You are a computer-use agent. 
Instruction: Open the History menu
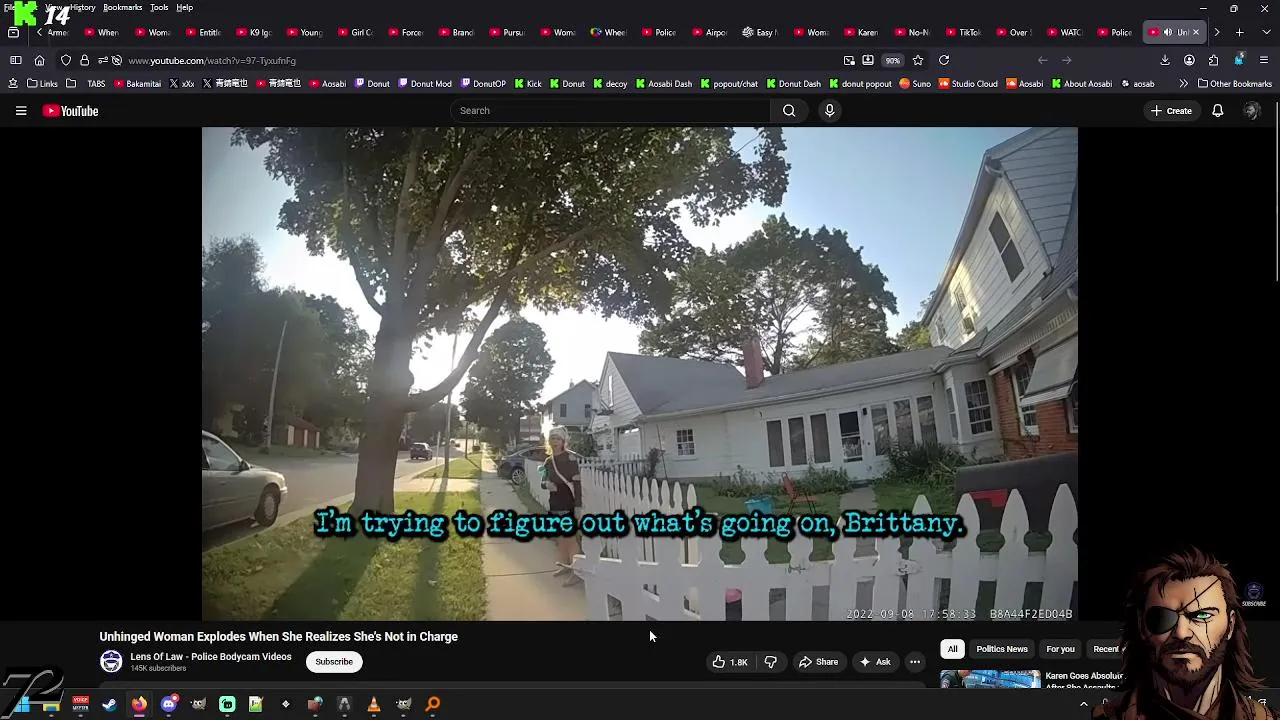[83, 7]
